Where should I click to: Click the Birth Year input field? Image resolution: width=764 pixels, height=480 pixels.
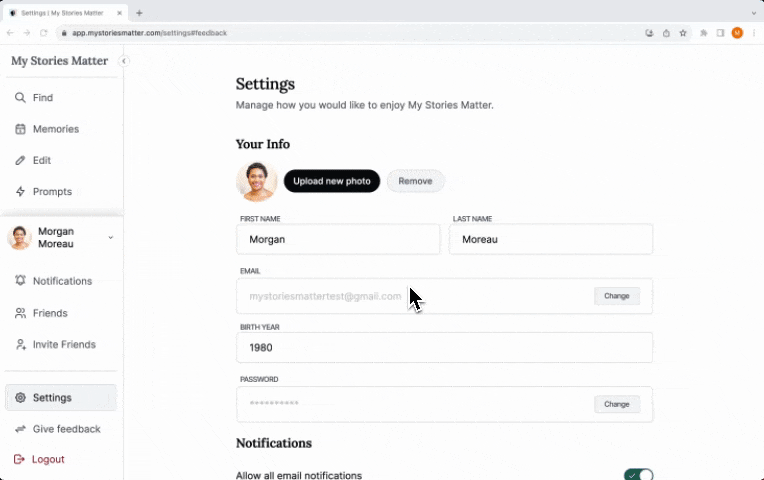(444, 347)
